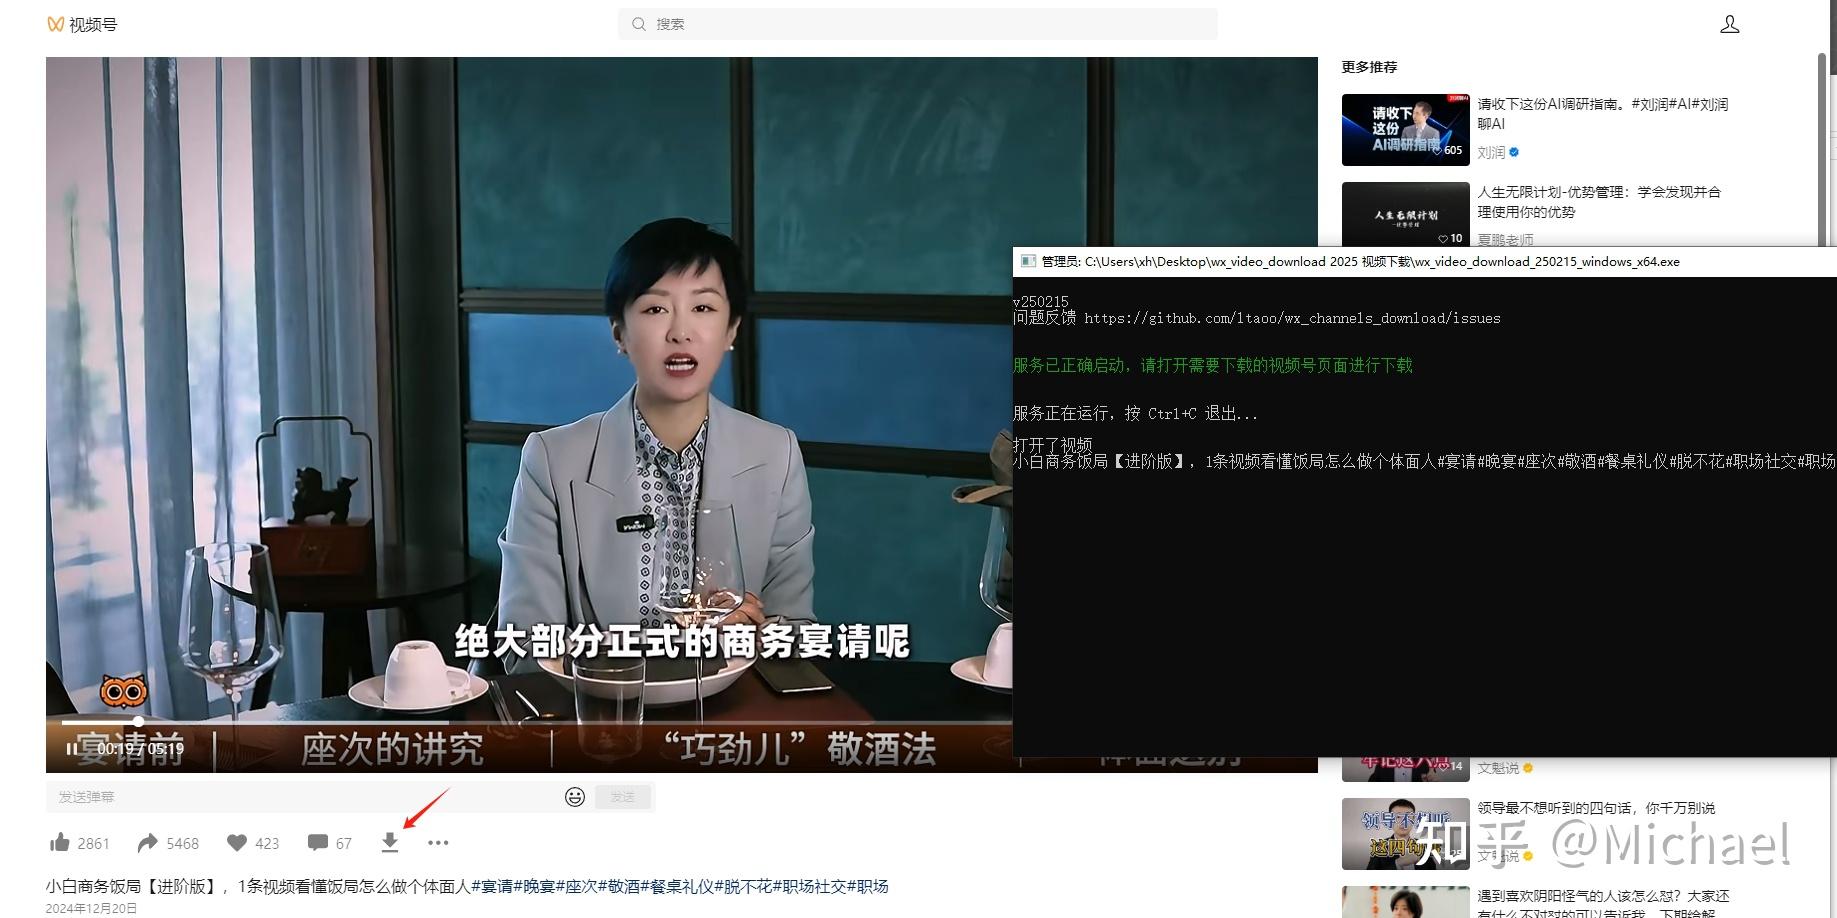Screen dimensions: 1837x918
Task: Click the share arrow icon showing 5468
Action: [149, 843]
